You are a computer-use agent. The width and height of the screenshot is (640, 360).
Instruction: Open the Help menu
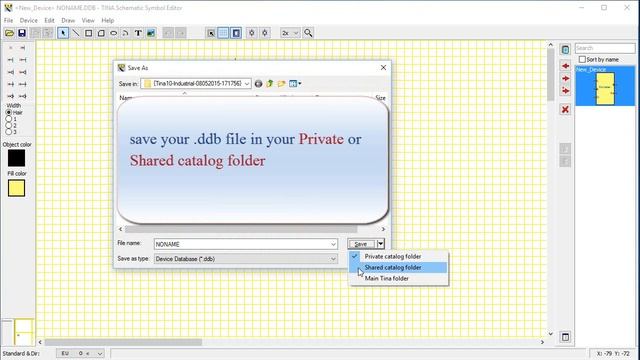tap(108, 20)
